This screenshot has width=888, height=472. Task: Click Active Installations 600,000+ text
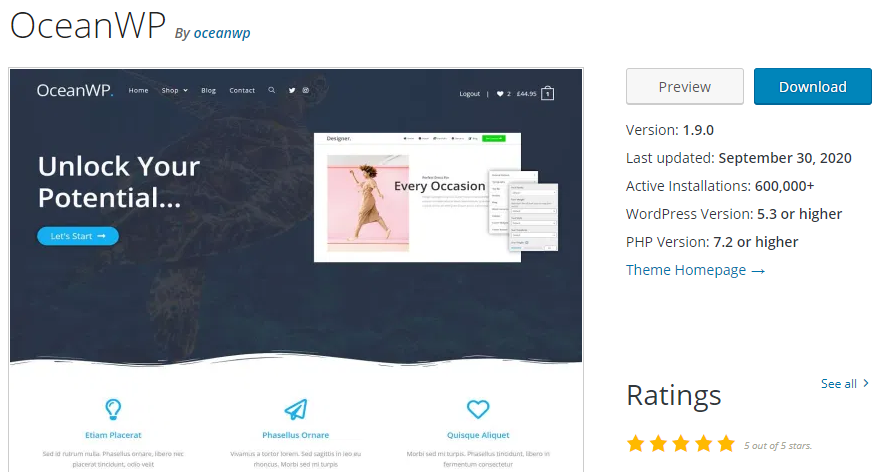click(720, 186)
